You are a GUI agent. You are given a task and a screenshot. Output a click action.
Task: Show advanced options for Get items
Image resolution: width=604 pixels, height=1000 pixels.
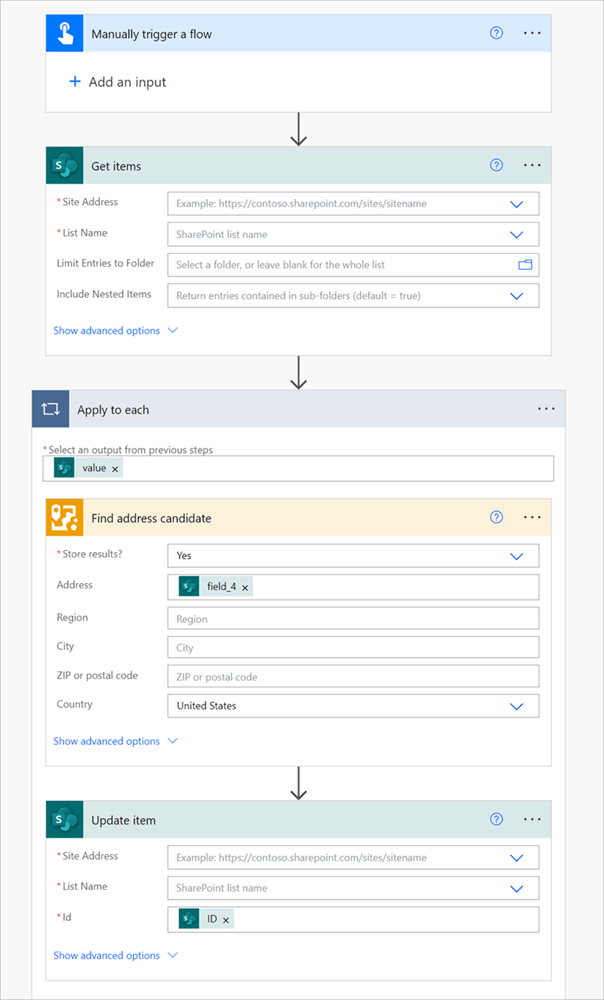(110, 330)
